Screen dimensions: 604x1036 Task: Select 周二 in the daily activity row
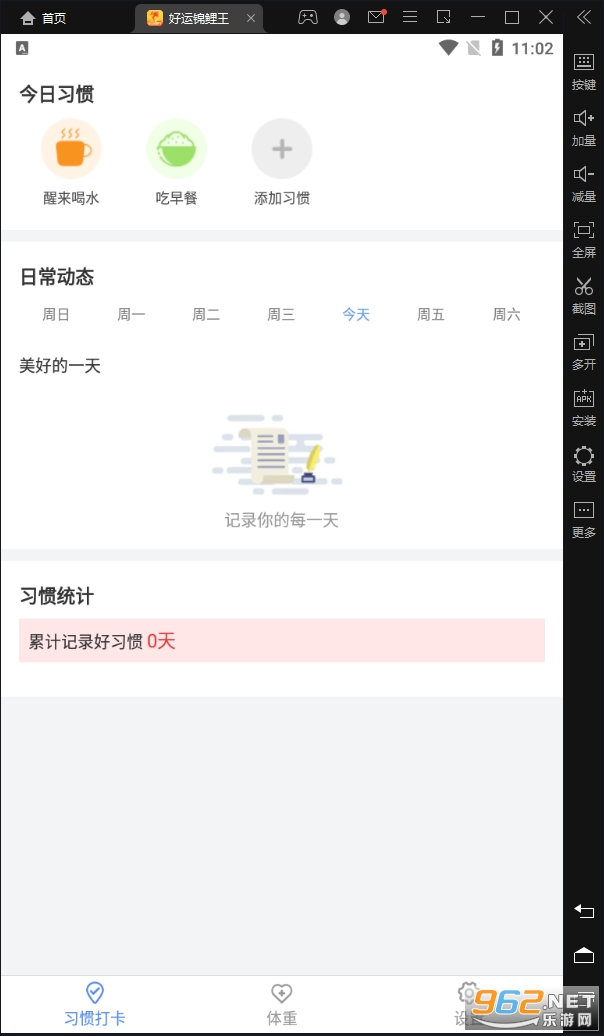206,314
